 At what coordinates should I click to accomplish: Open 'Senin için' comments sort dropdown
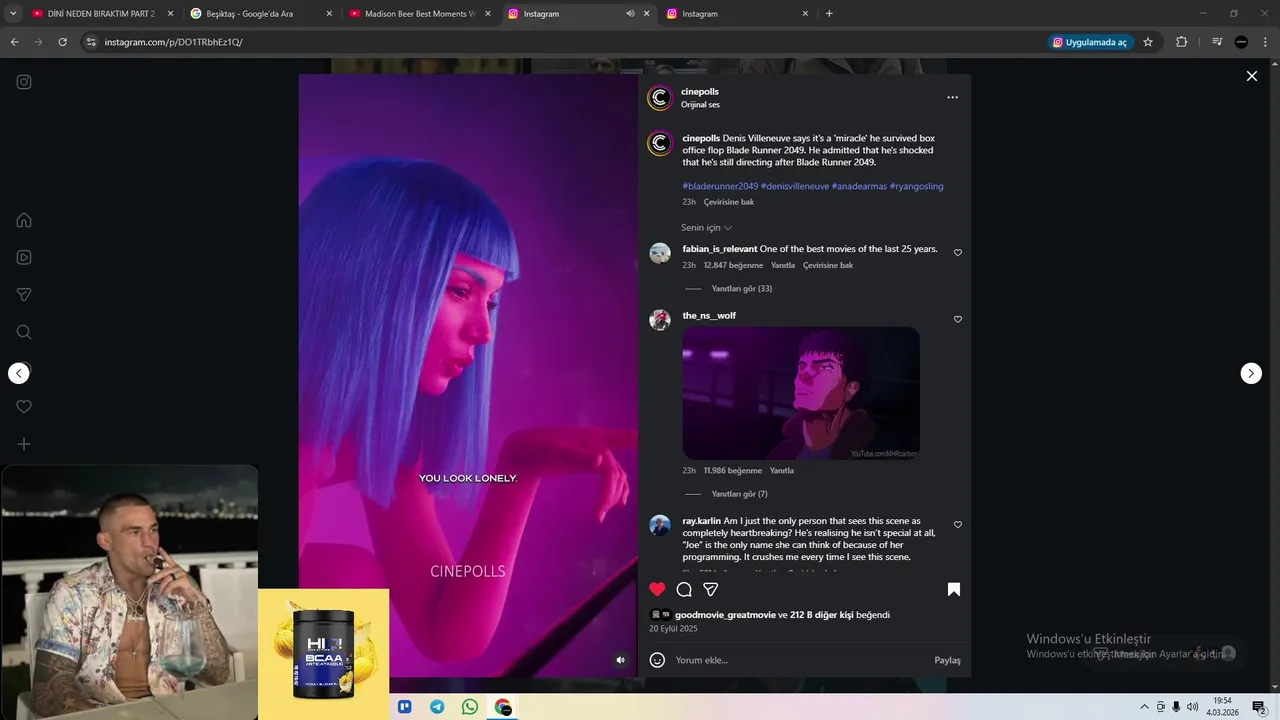coord(706,228)
